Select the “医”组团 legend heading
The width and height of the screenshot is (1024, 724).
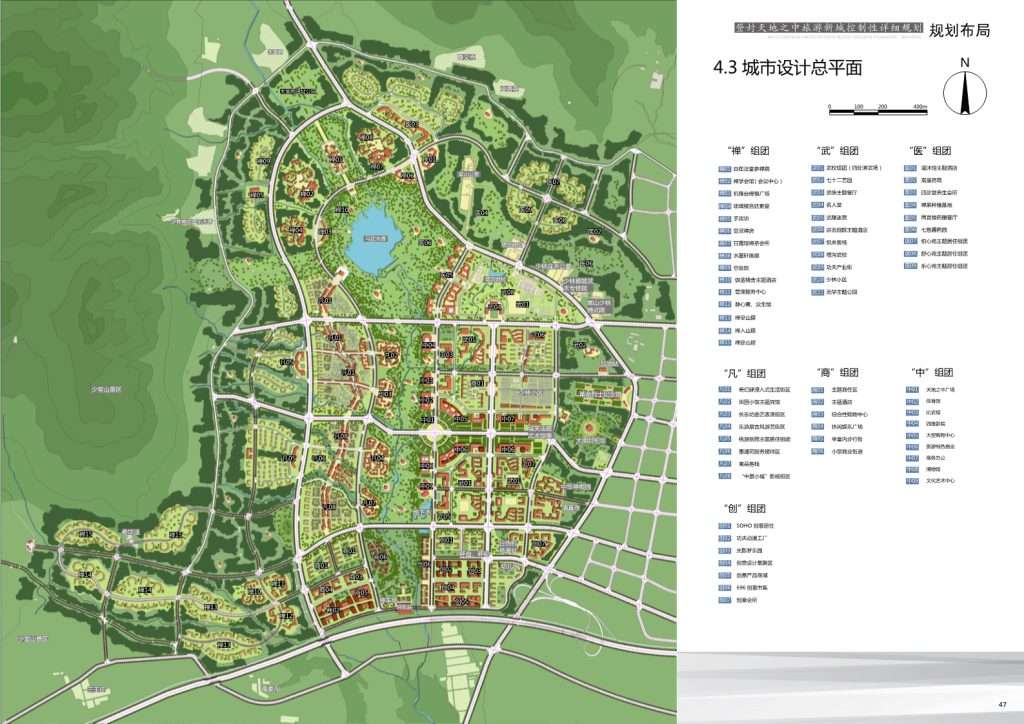930,150
